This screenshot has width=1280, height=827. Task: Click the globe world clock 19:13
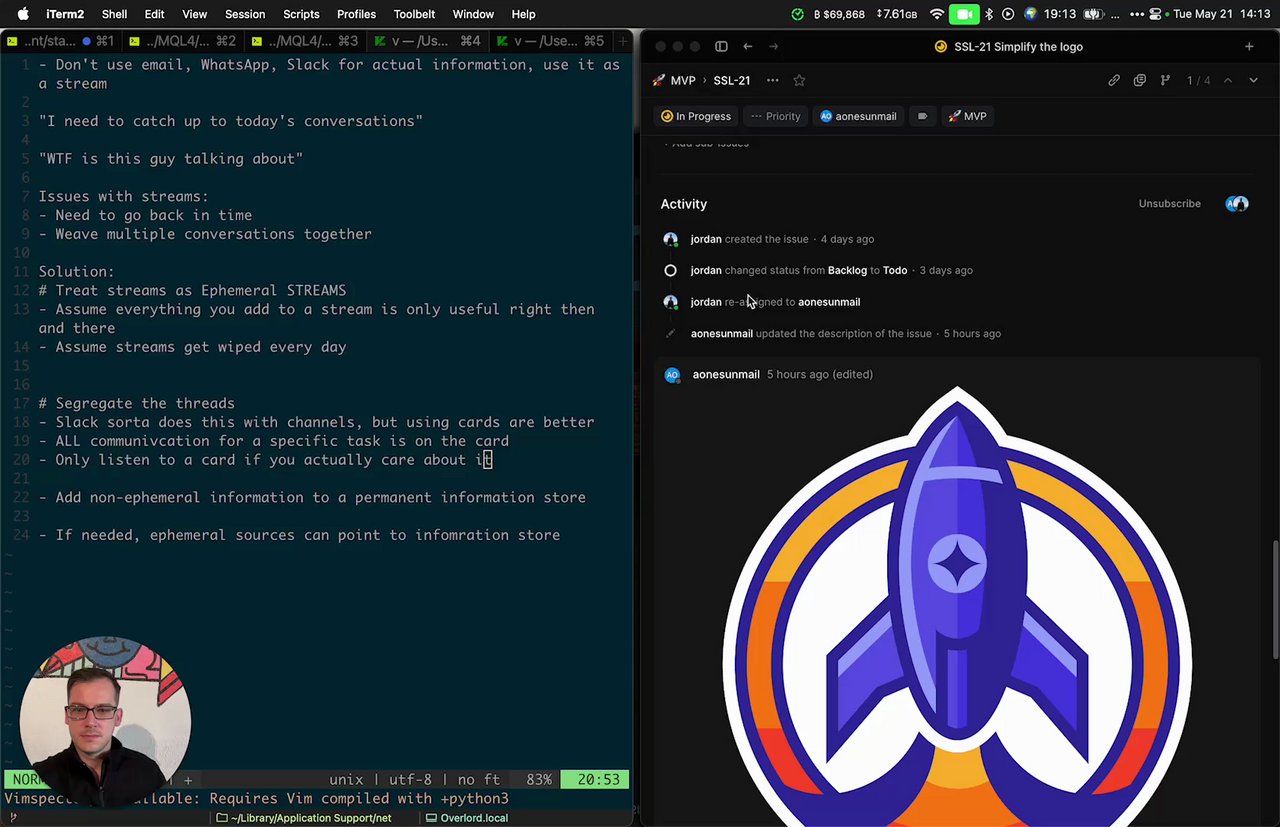pyautogui.click(x=1049, y=14)
